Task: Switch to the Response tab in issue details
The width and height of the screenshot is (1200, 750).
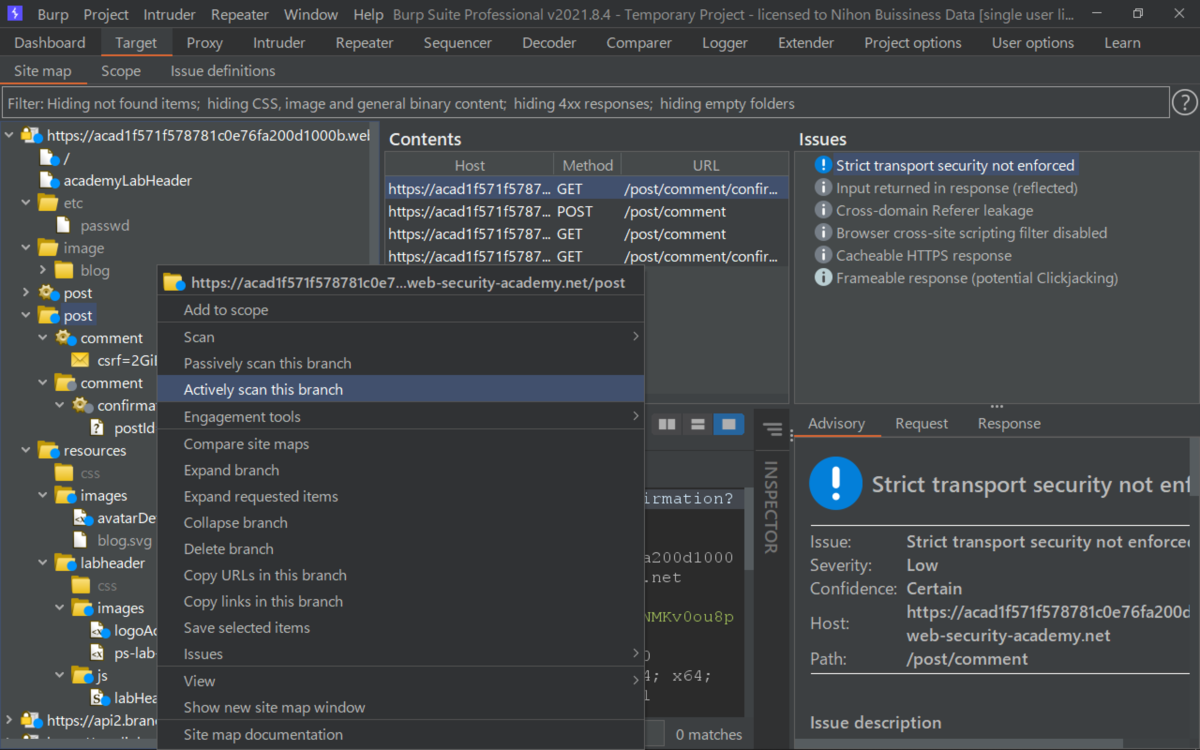Action: [1009, 423]
